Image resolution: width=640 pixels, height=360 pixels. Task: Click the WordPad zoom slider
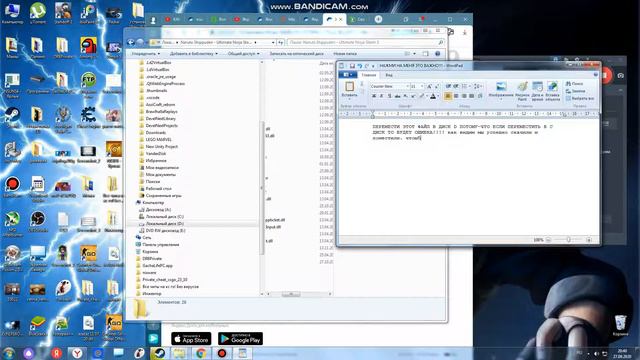click(568, 240)
